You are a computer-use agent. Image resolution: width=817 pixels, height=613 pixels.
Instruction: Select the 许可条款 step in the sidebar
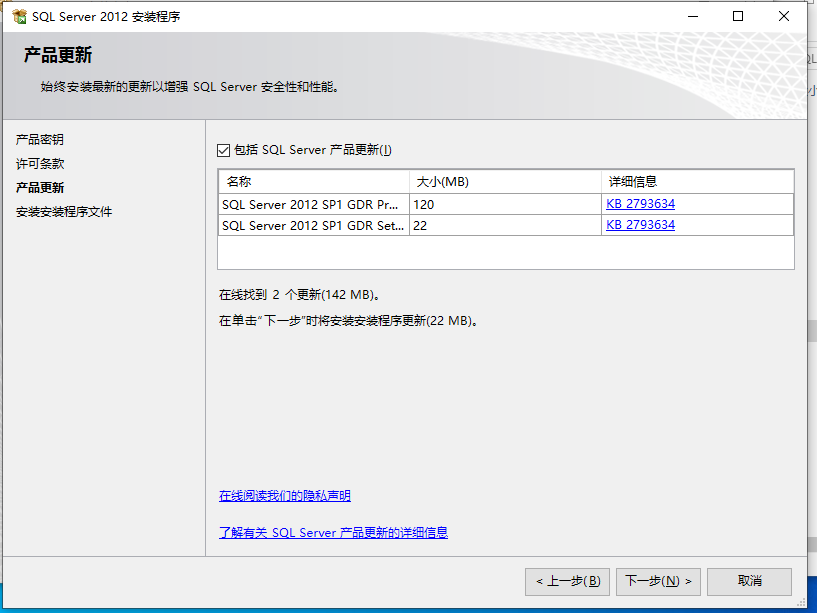pos(40,164)
